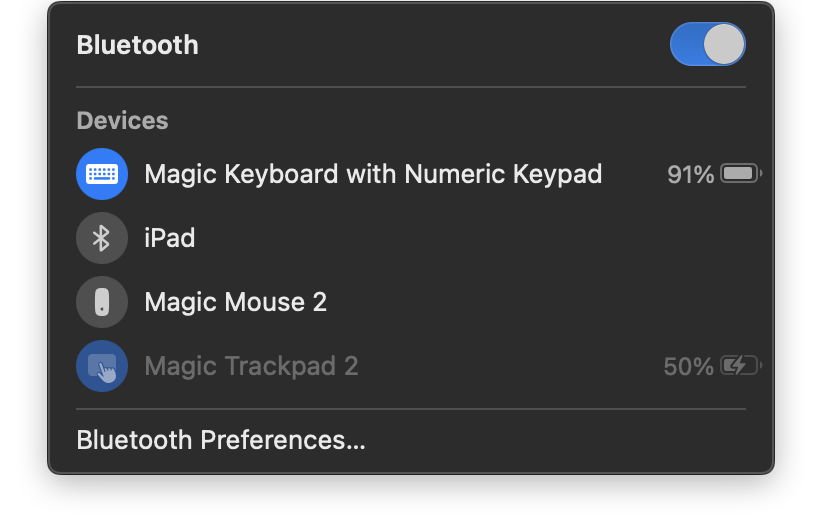
Task: Choose the Magic Trackpad 2 entry
Action: (x=251, y=366)
